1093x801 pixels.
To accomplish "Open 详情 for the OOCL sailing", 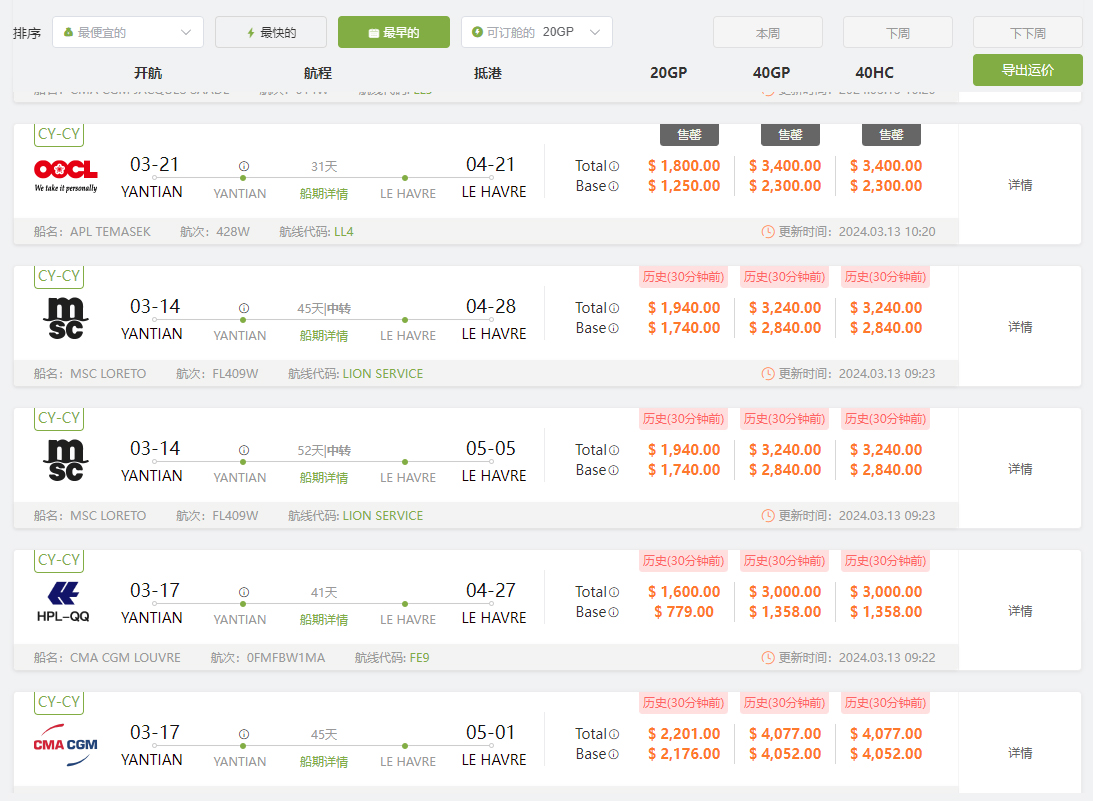I will tap(1020, 185).
